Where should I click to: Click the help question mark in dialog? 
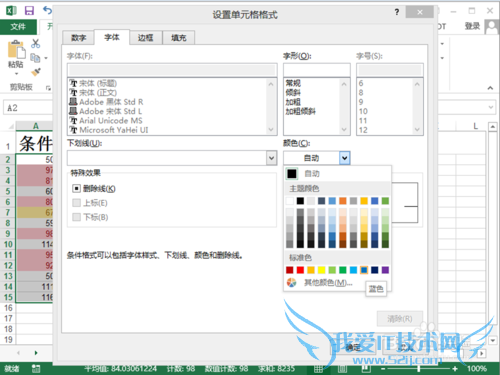point(397,12)
